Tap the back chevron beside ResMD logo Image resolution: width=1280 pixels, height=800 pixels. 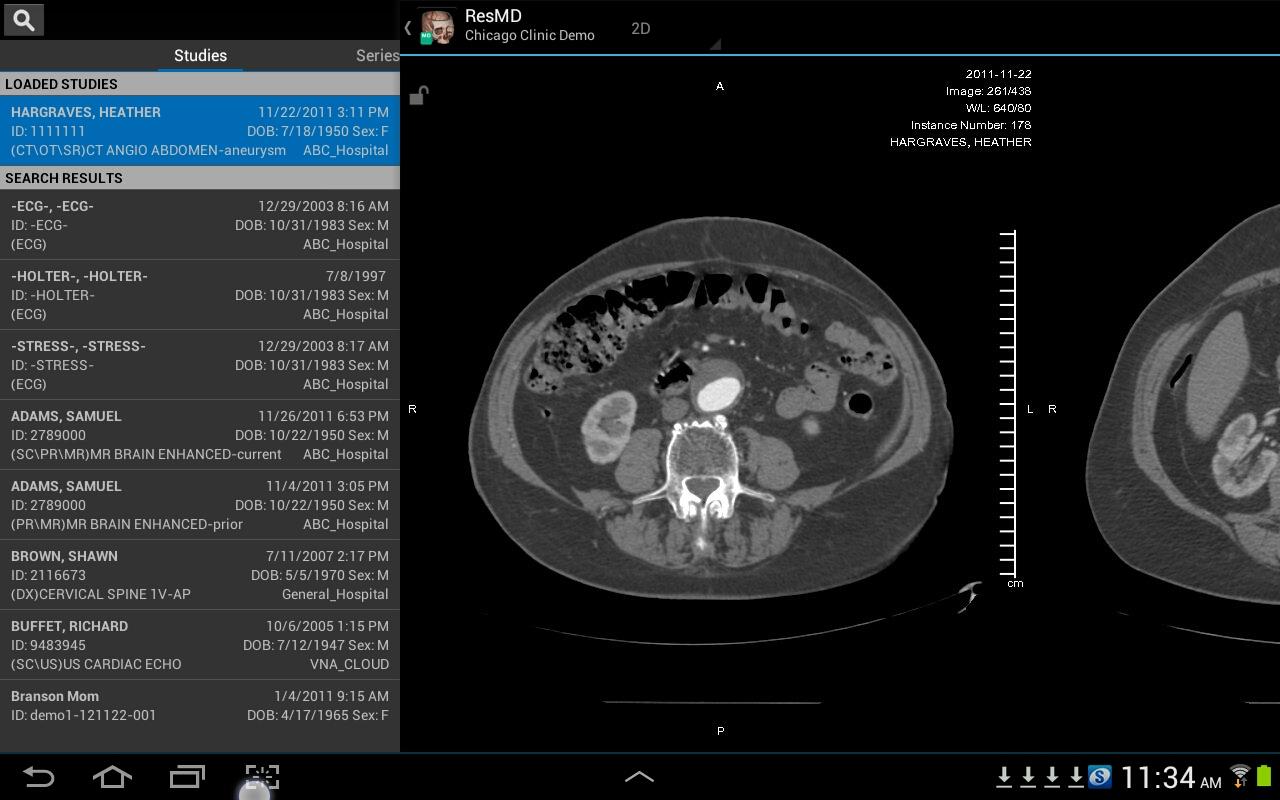[408, 28]
